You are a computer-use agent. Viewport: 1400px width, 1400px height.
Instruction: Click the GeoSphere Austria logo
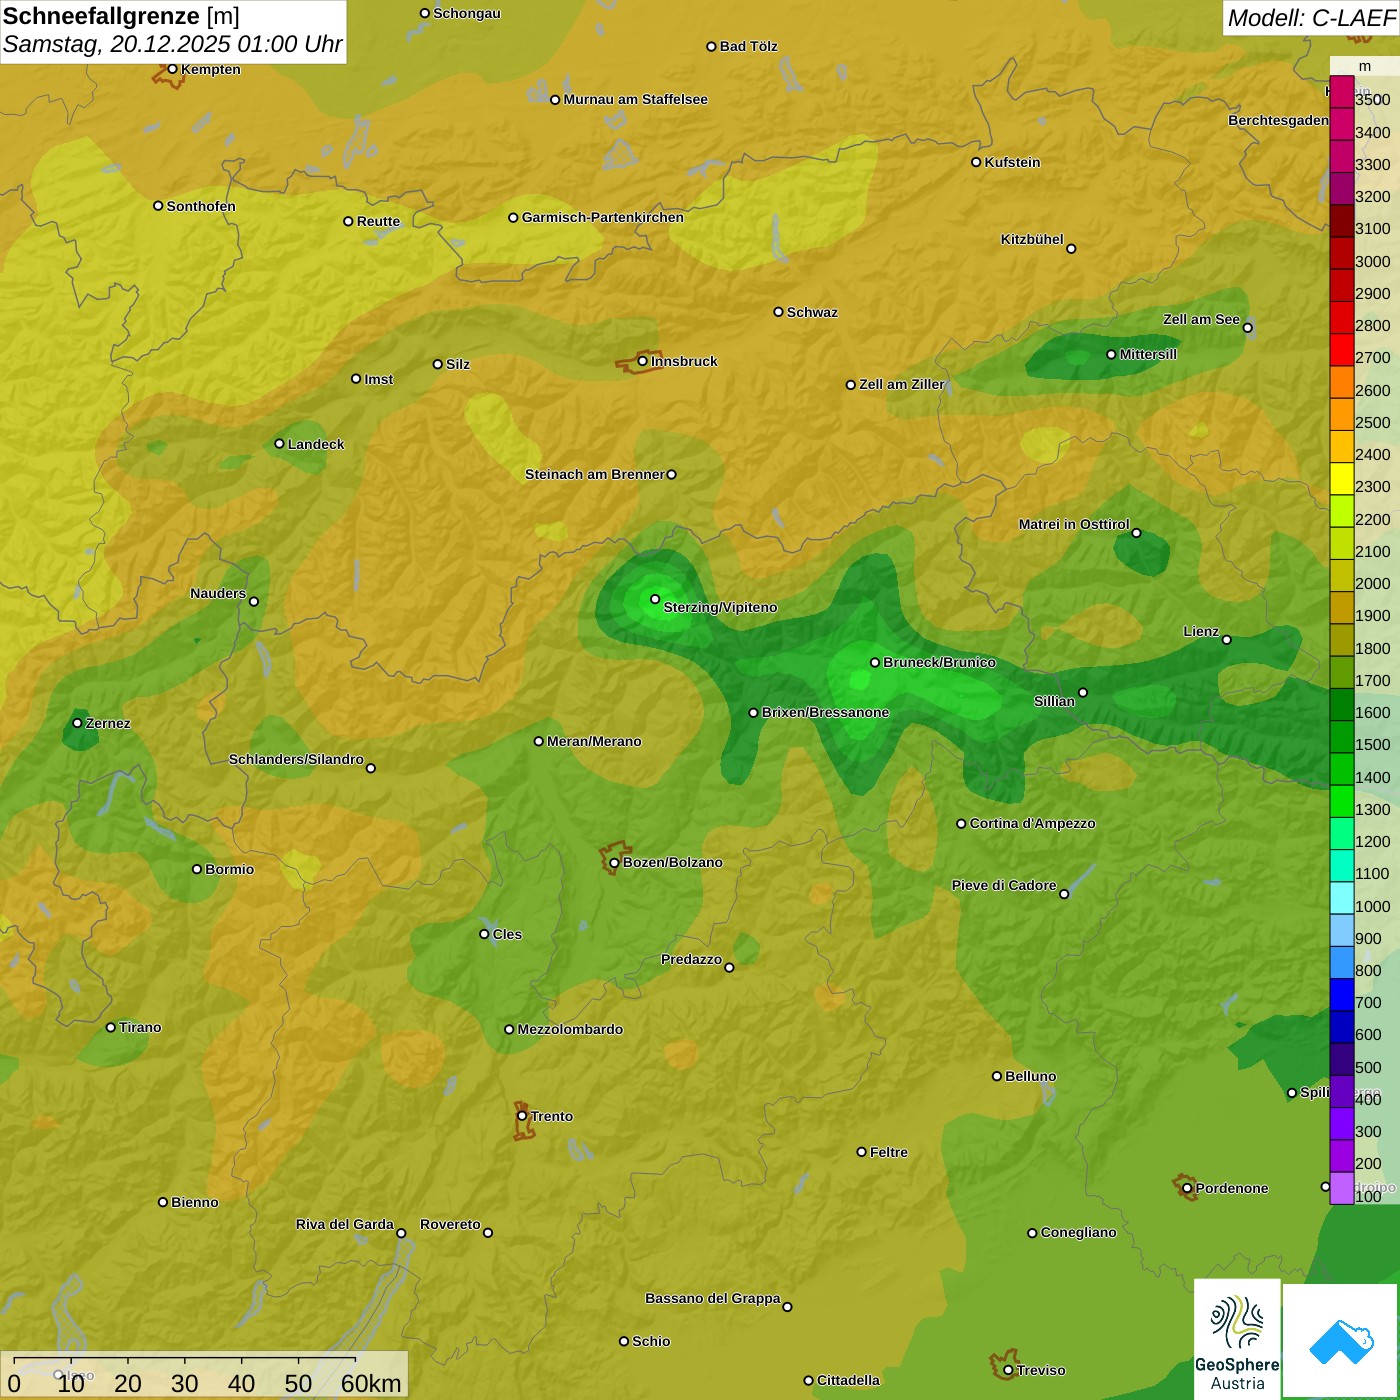[1237, 1339]
